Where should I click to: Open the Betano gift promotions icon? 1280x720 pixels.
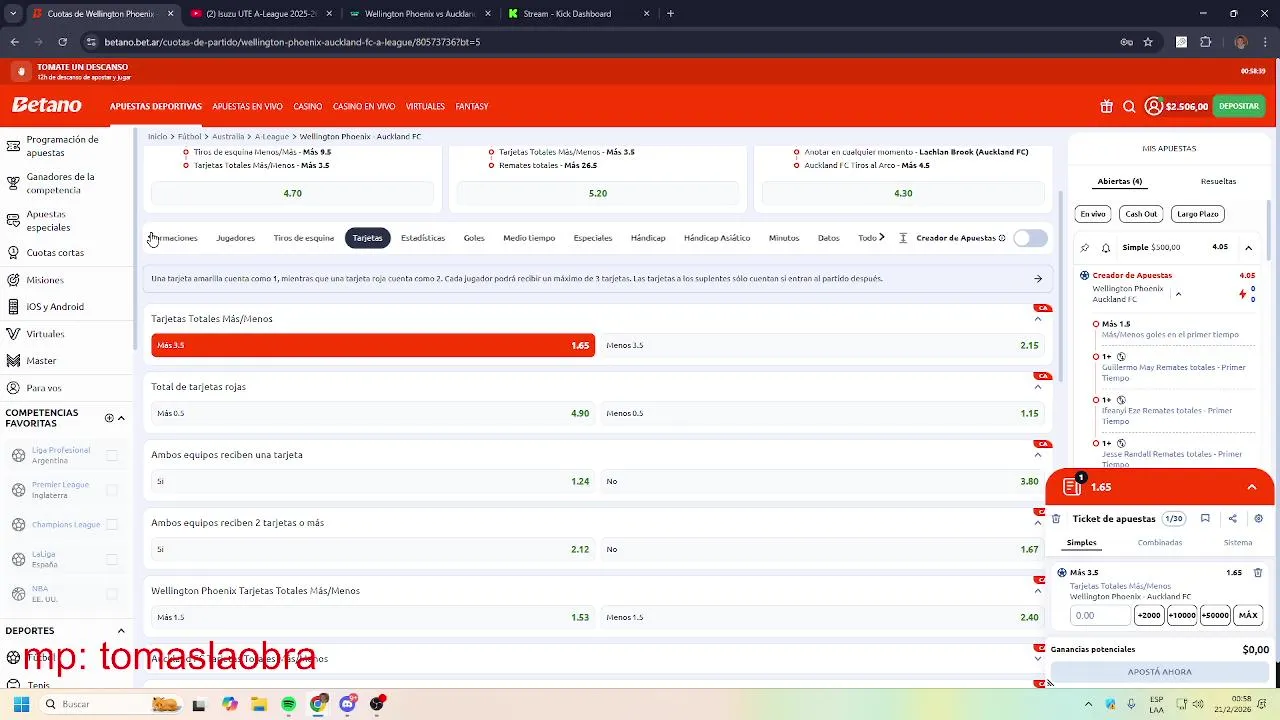[x=1106, y=106]
